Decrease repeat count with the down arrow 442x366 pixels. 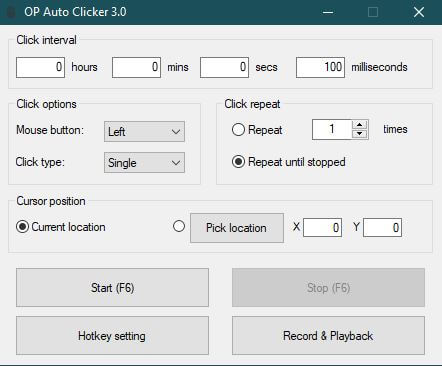click(x=359, y=134)
